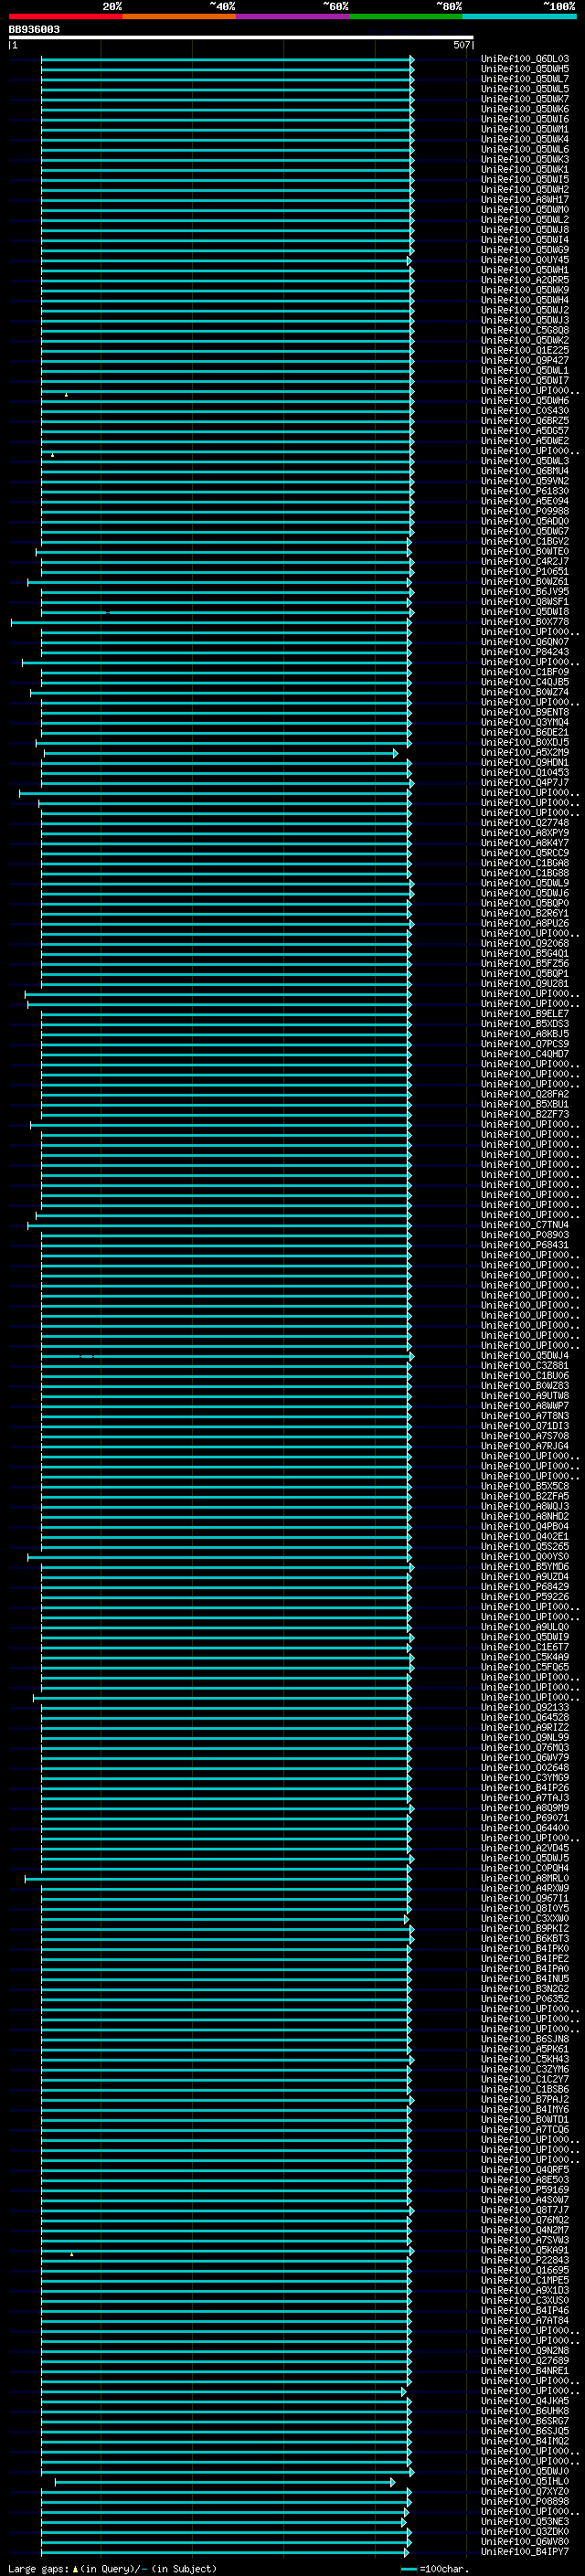Select the UniRef100_Q92068 label
Screen dimensions: 585x2576
tap(524, 944)
